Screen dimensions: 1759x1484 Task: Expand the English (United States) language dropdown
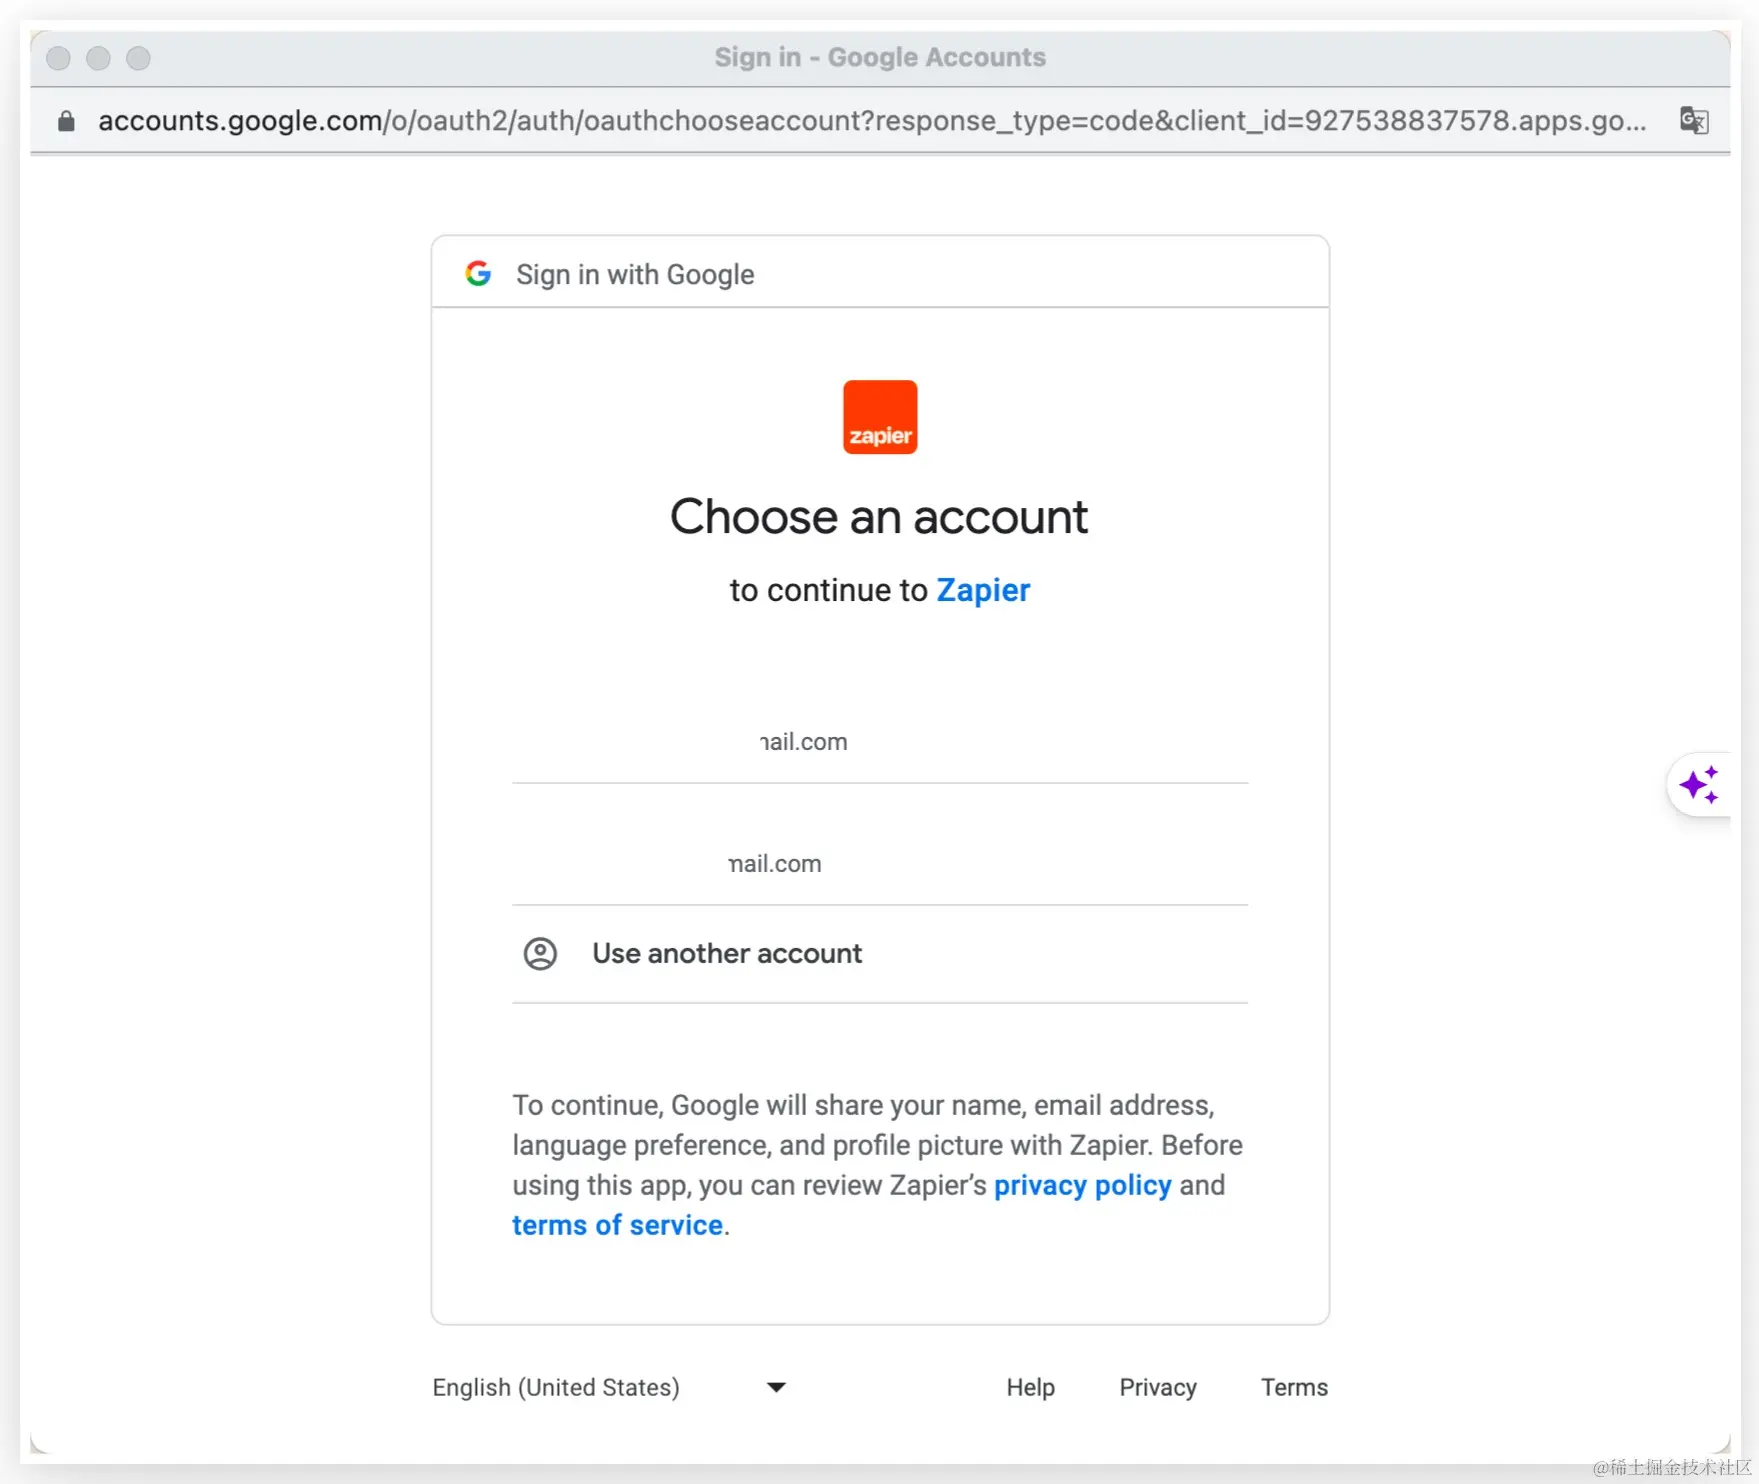click(x=610, y=1387)
